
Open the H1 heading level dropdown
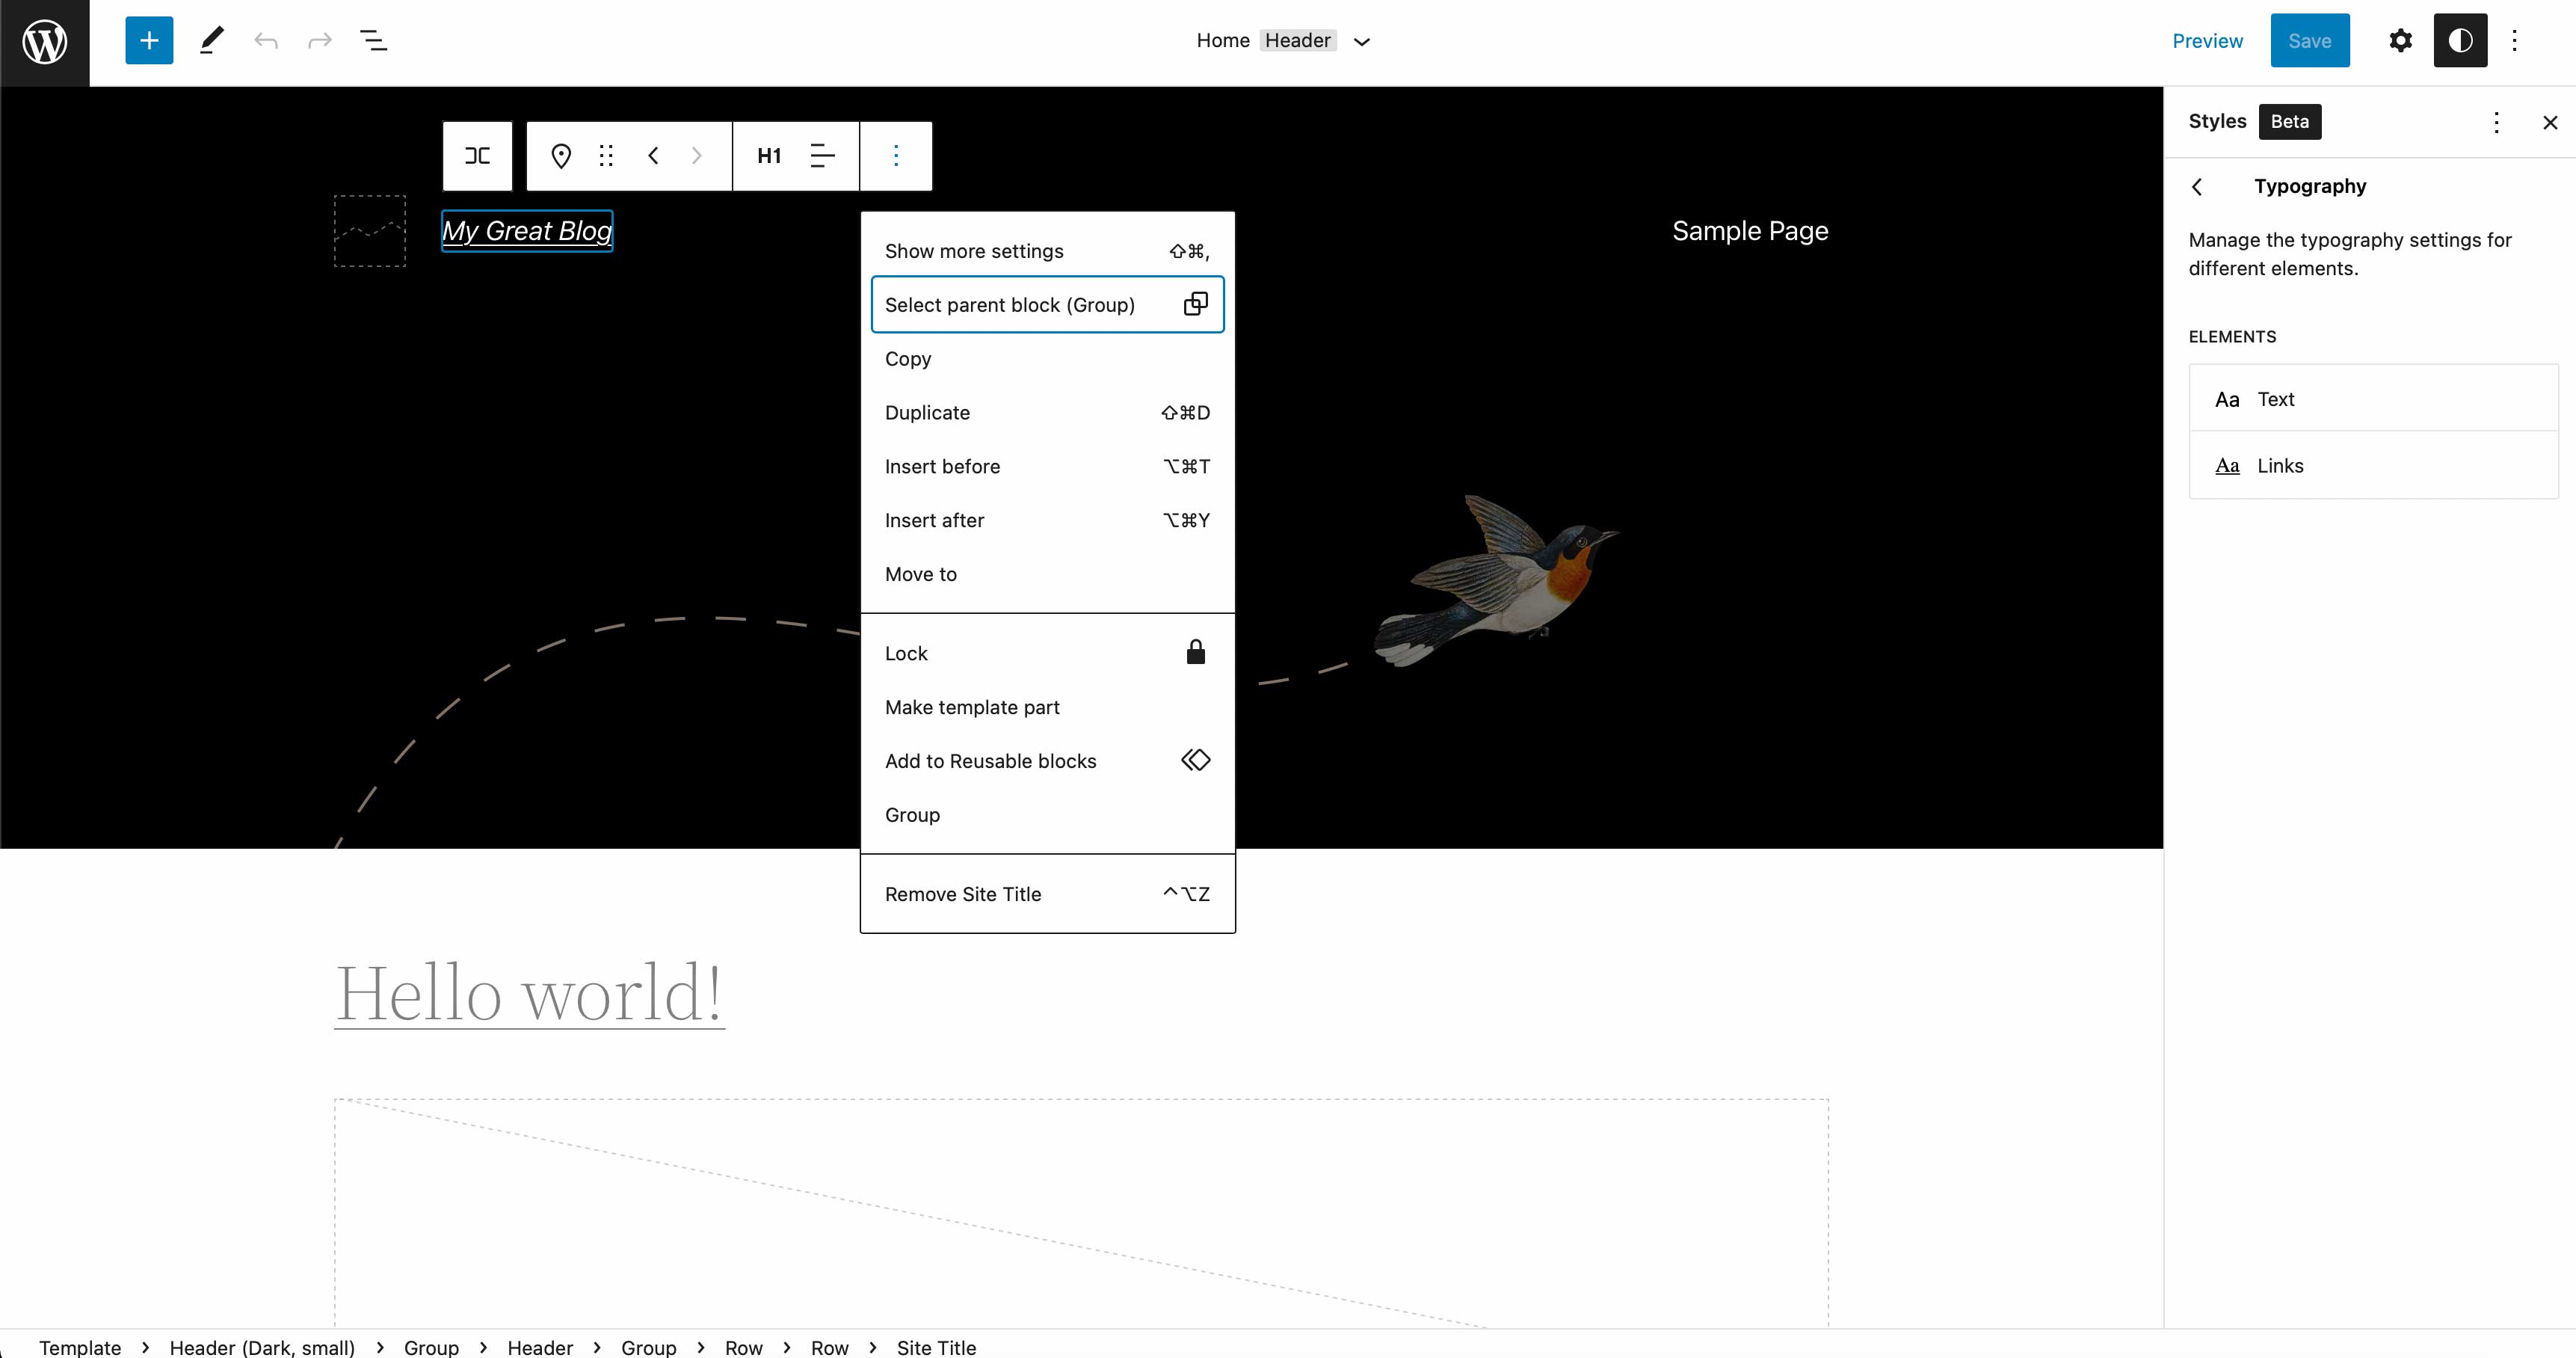[x=769, y=156]
